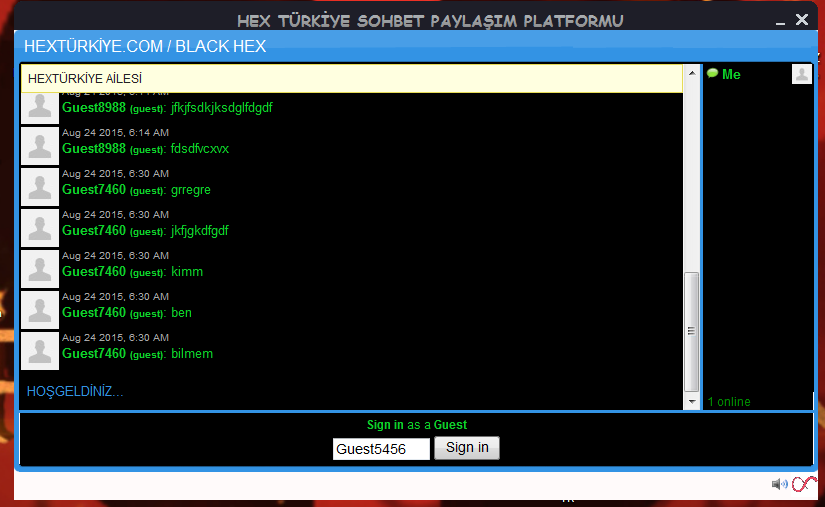Click scrollbar up arrow in chat

tap(691, 73)
